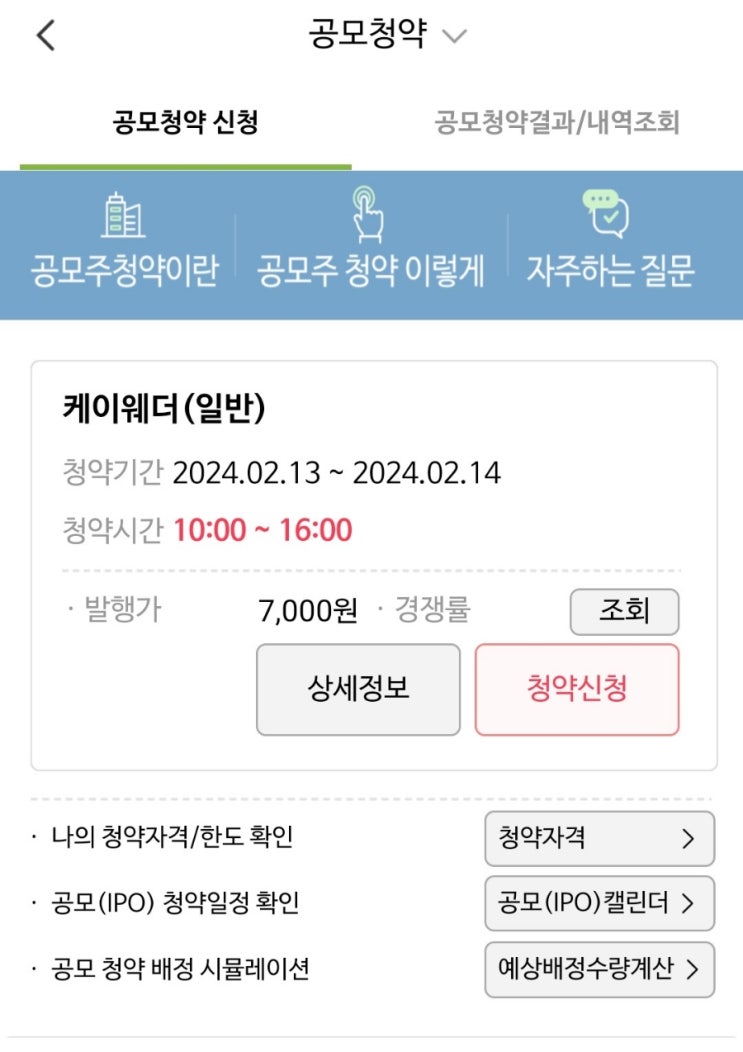Open the 공모(IPO)캘린더 button
This screenshot has width=743, height=1052.
click(599, 903)
